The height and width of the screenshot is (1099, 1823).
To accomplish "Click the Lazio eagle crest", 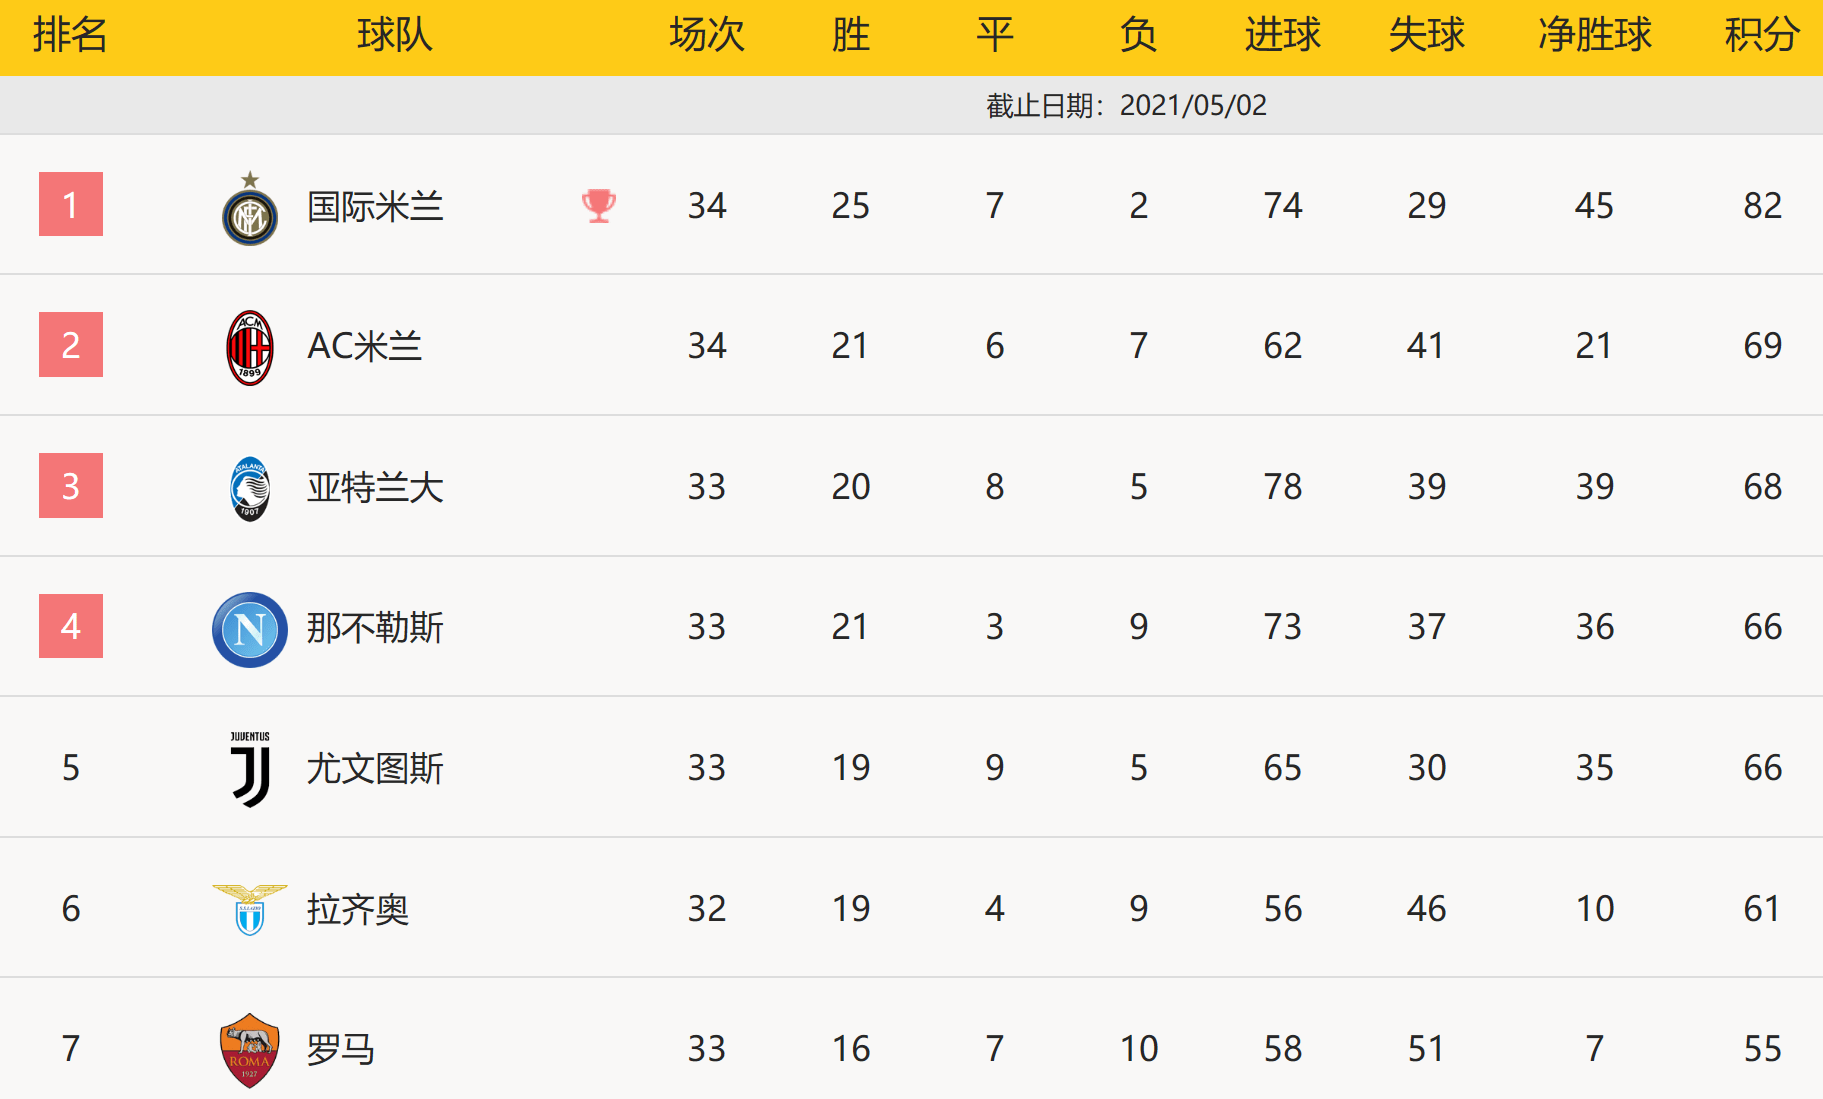I will (x=250, y=909).
